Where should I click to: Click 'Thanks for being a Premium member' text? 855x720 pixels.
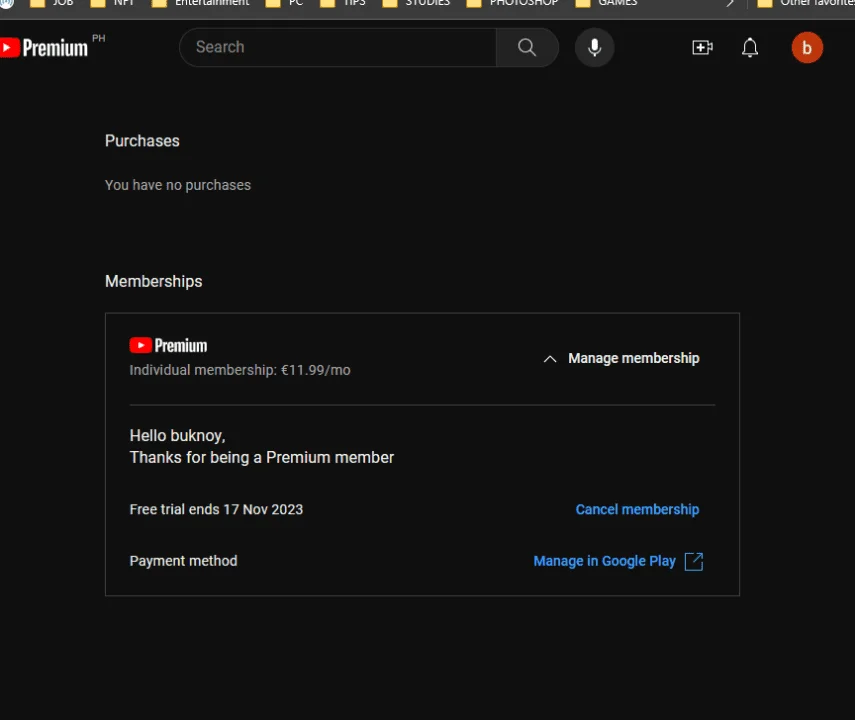point(262,458)
